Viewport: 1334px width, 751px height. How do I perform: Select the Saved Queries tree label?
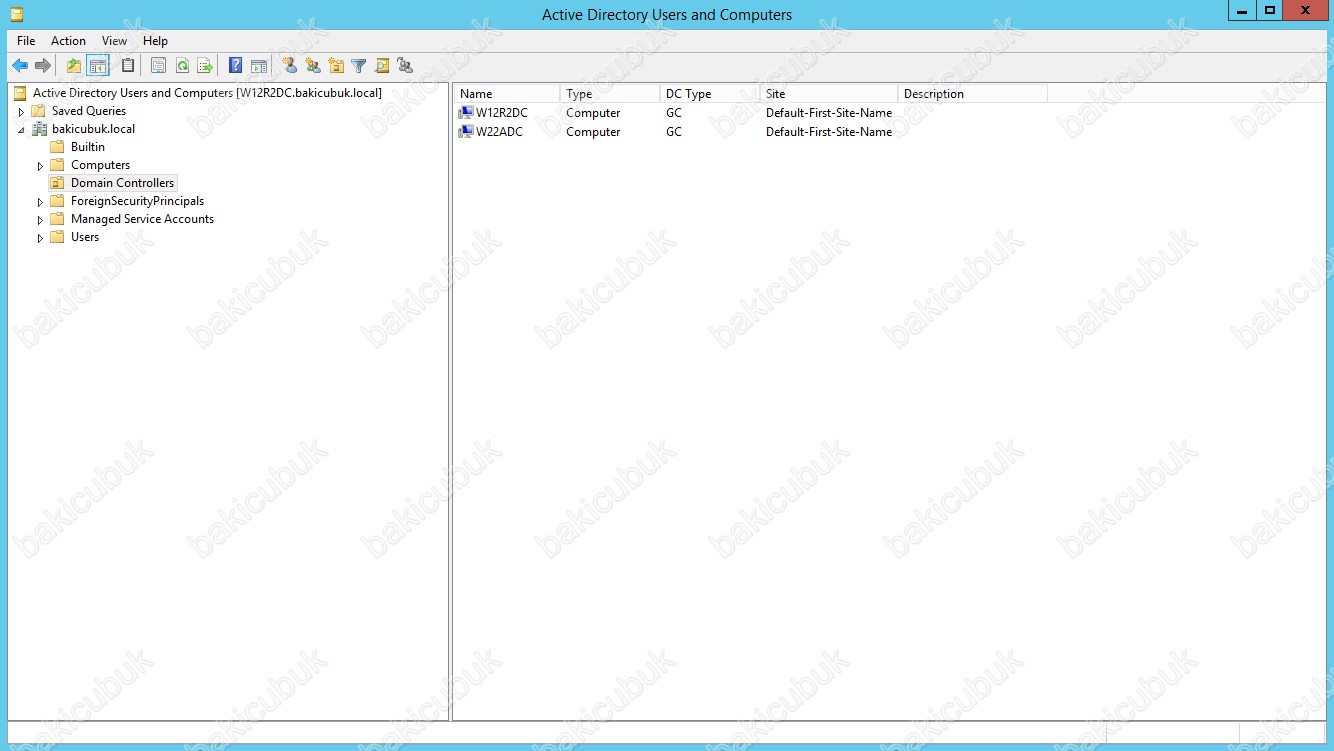[x=89, y=111]
